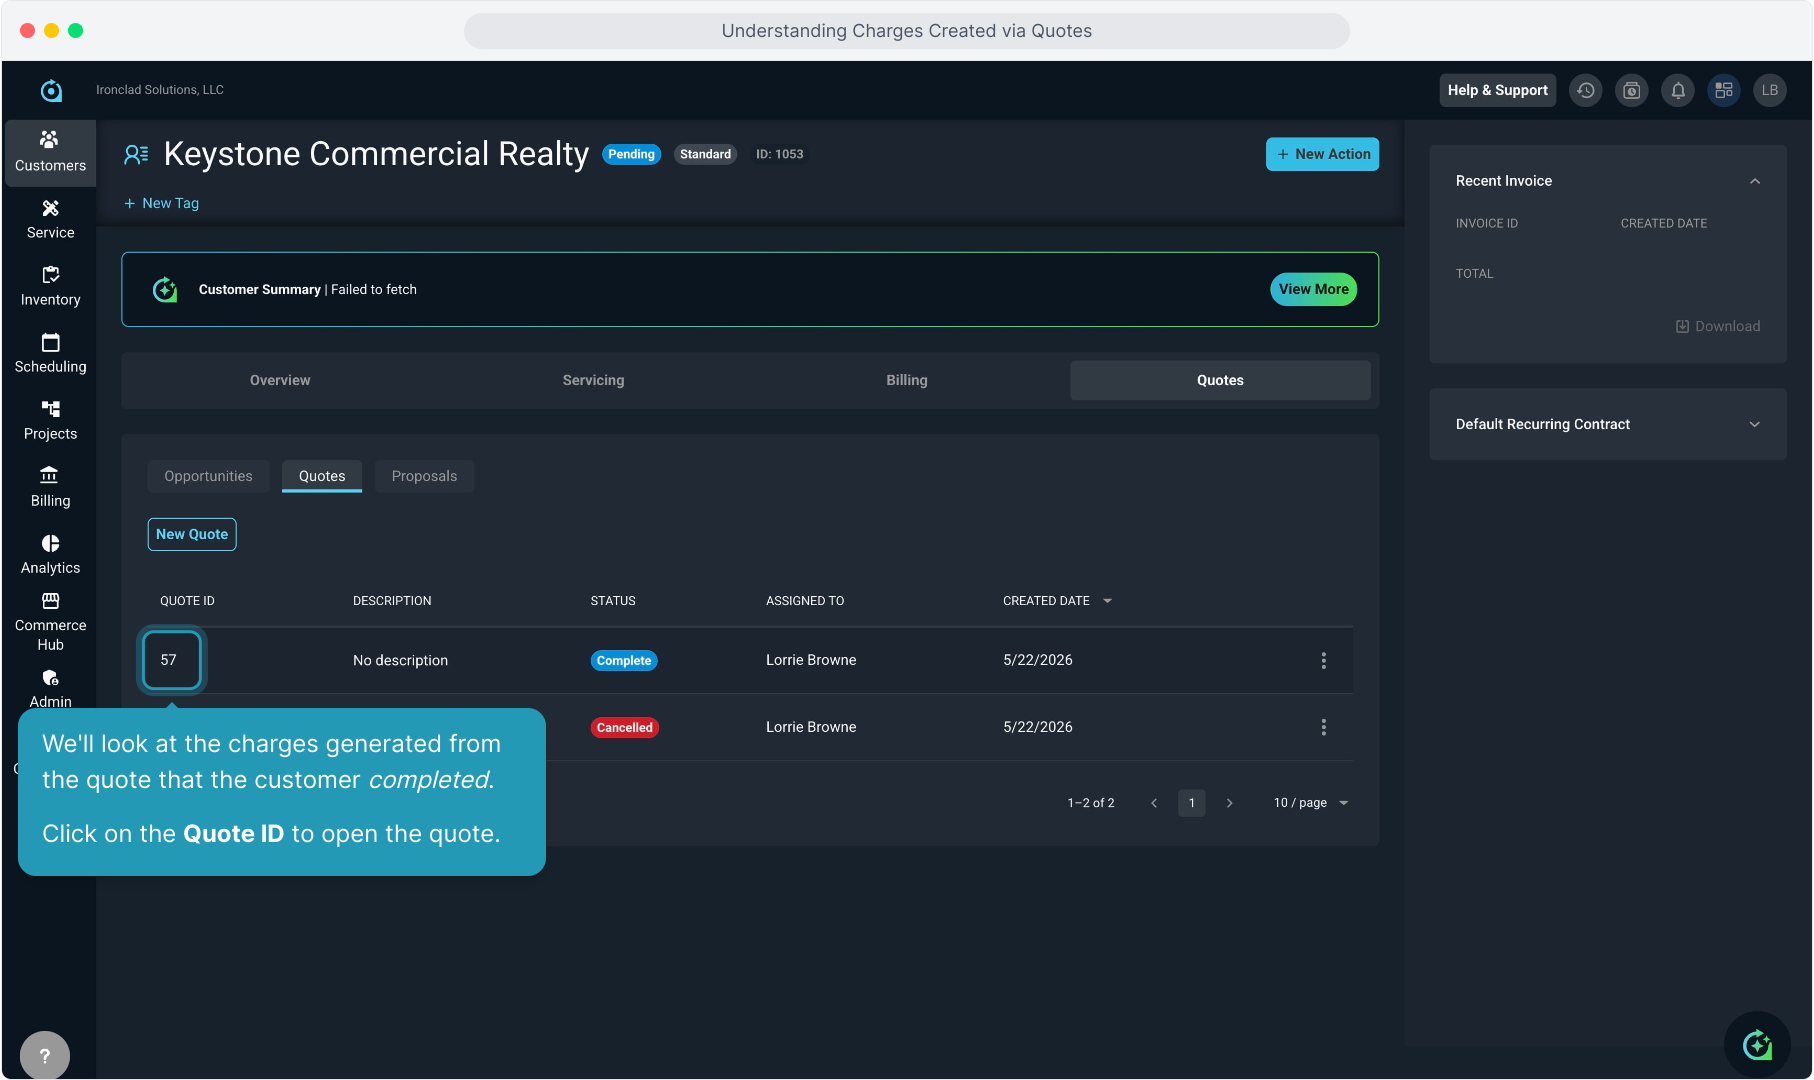Open Projects in the sidebar

(x=50, y=420)
